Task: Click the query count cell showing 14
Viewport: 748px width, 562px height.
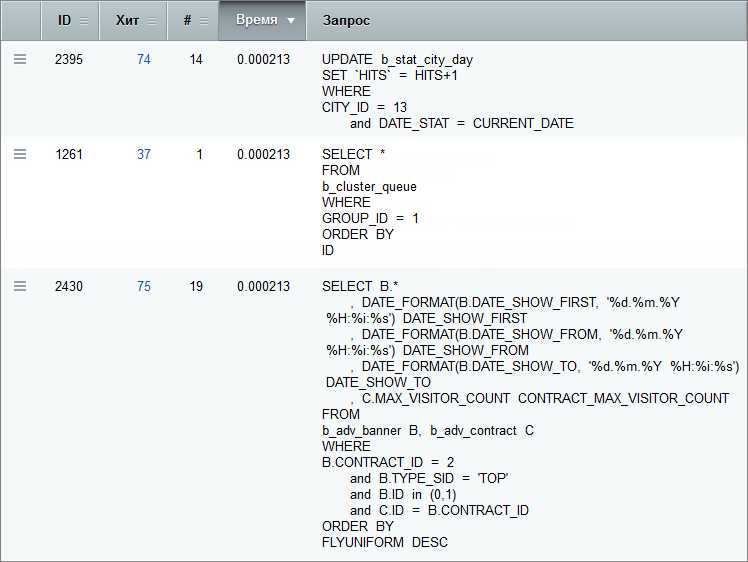Action: [x=195, y=60]
